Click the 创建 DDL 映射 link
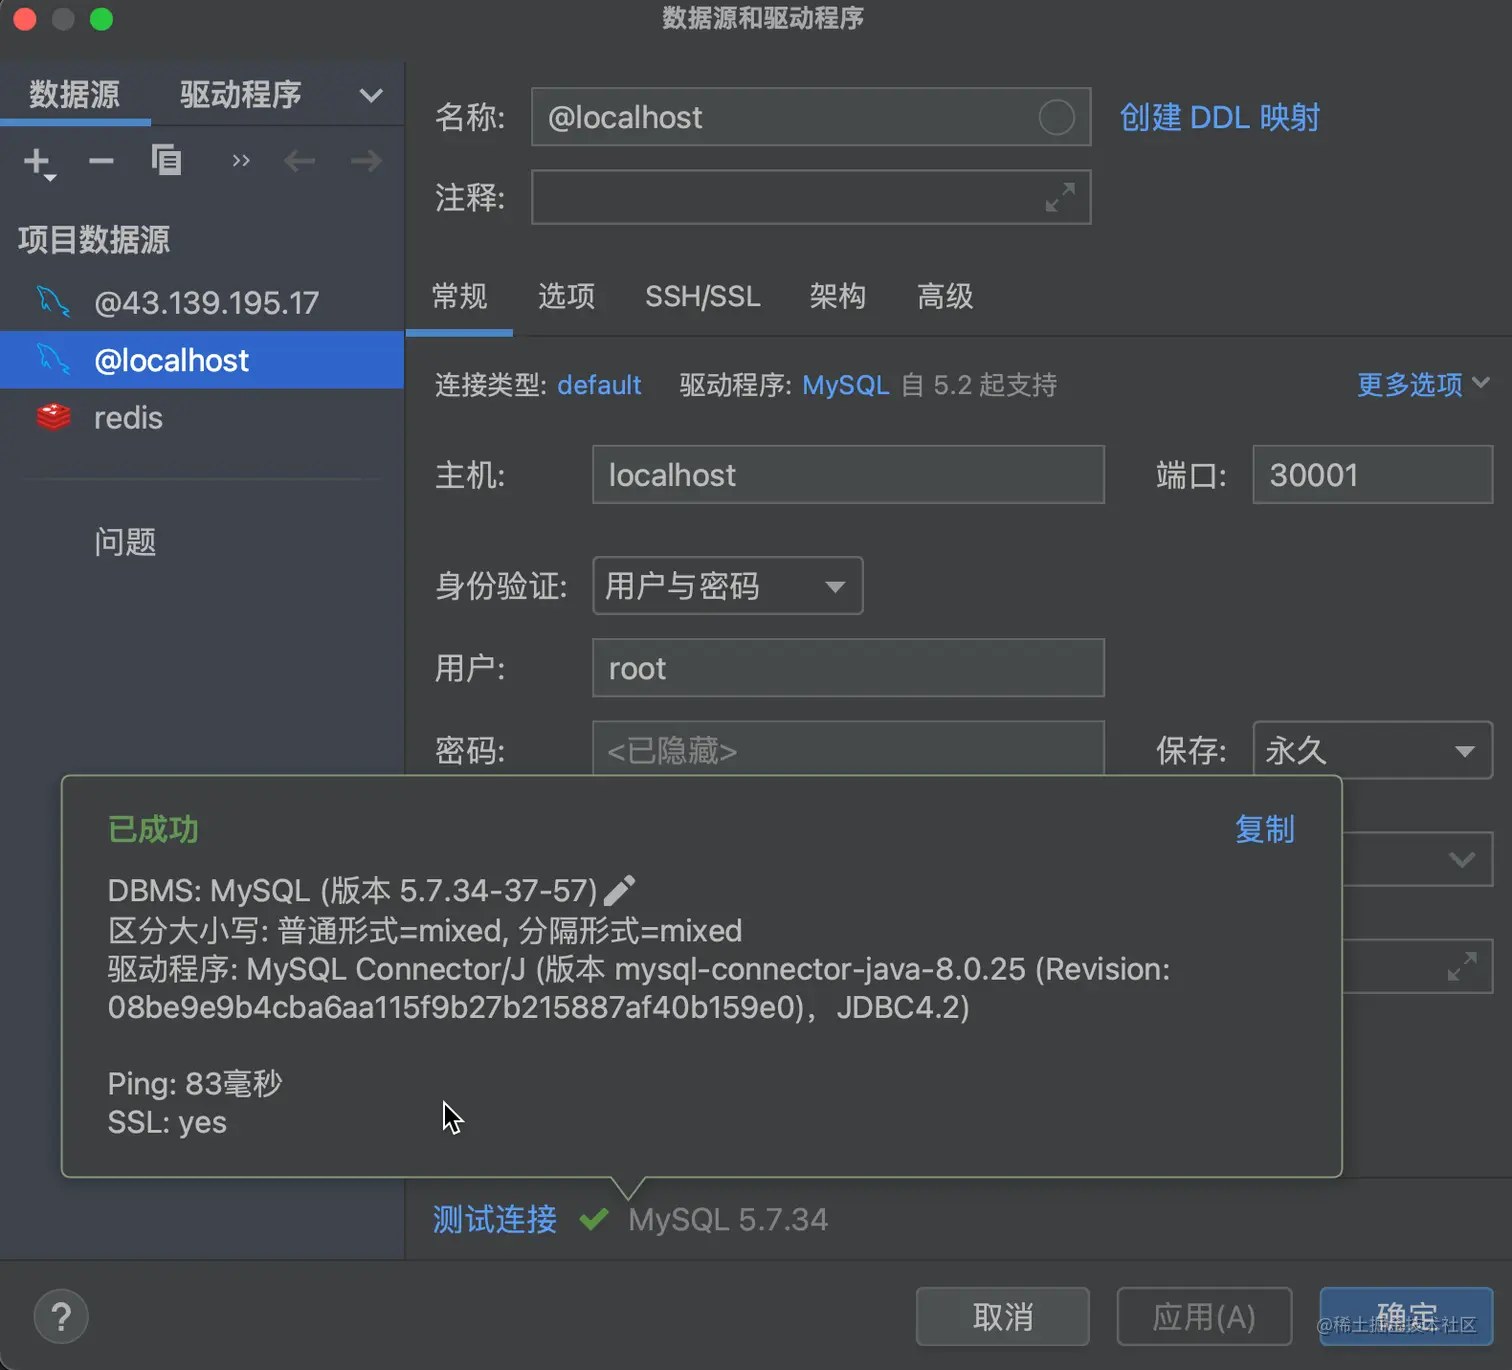This screenshot has width=1512, height=1370. tap(1219, 117)
